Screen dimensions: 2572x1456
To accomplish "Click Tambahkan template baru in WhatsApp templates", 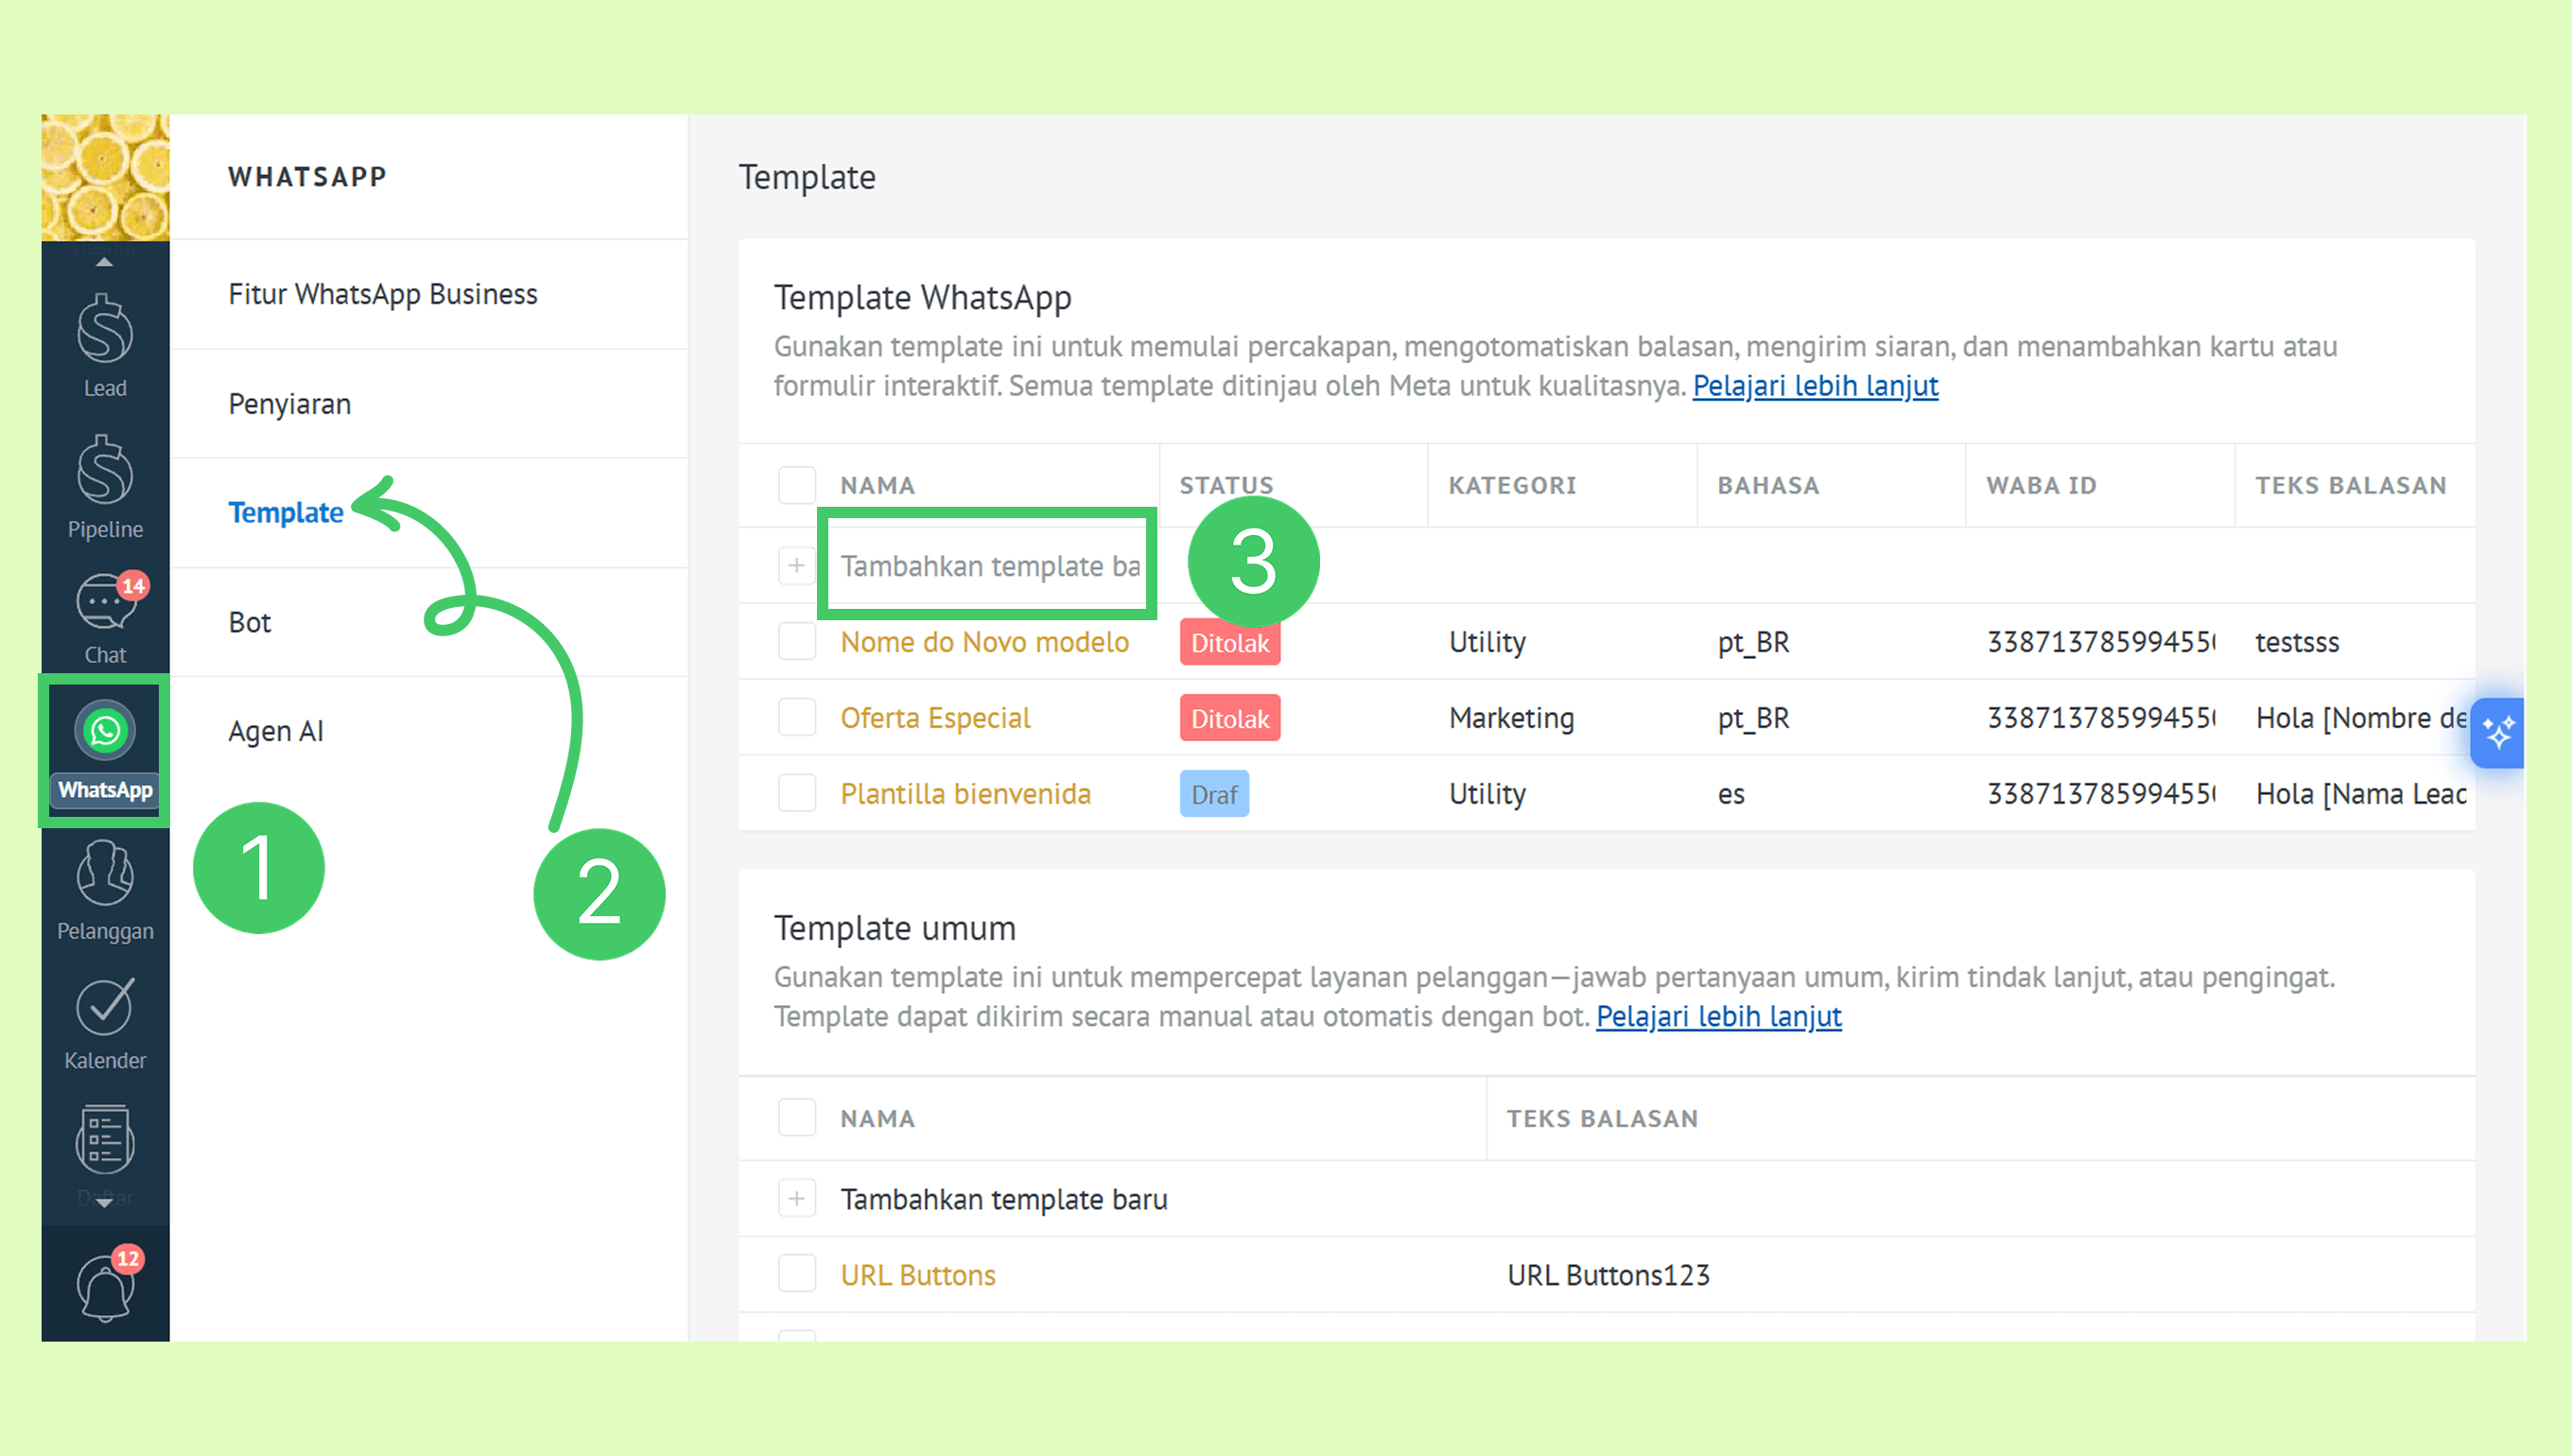I will click(990, 566).
